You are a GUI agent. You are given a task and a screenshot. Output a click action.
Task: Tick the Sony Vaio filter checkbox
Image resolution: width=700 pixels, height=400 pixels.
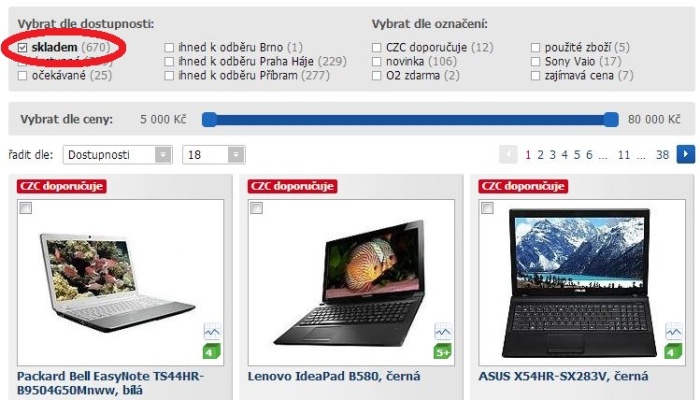[535, 62]
